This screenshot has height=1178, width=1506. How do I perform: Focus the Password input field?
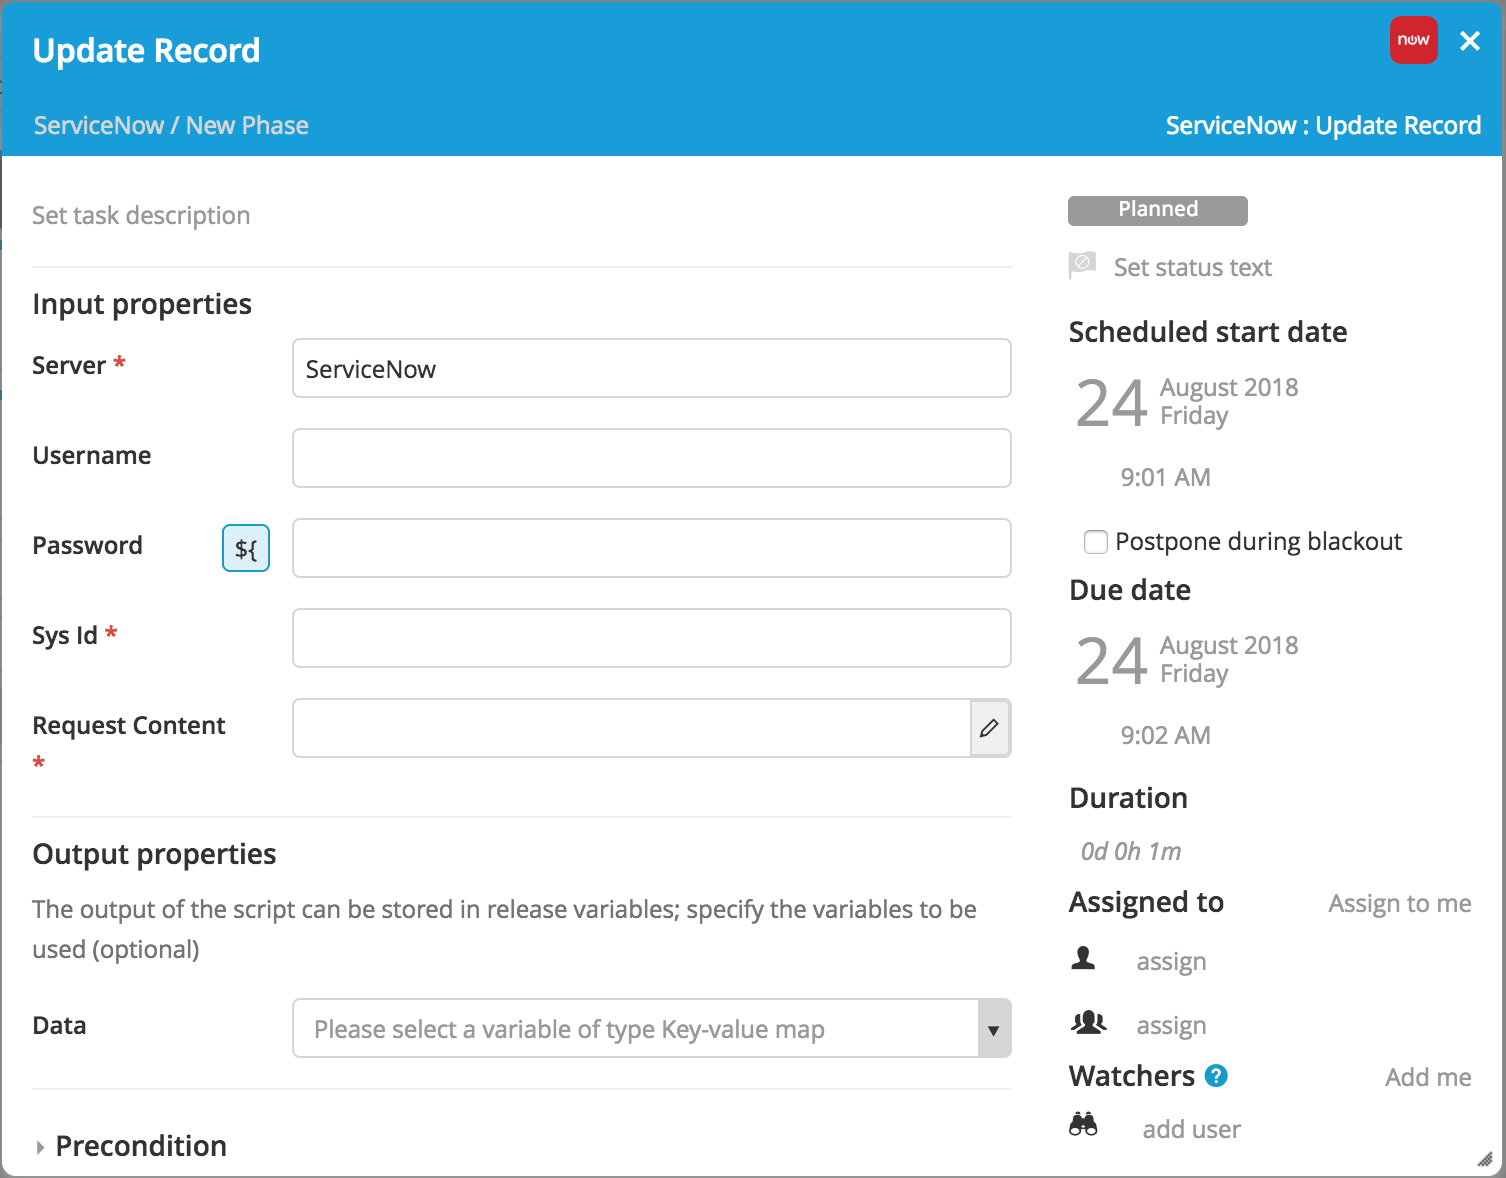click(652, 548)
